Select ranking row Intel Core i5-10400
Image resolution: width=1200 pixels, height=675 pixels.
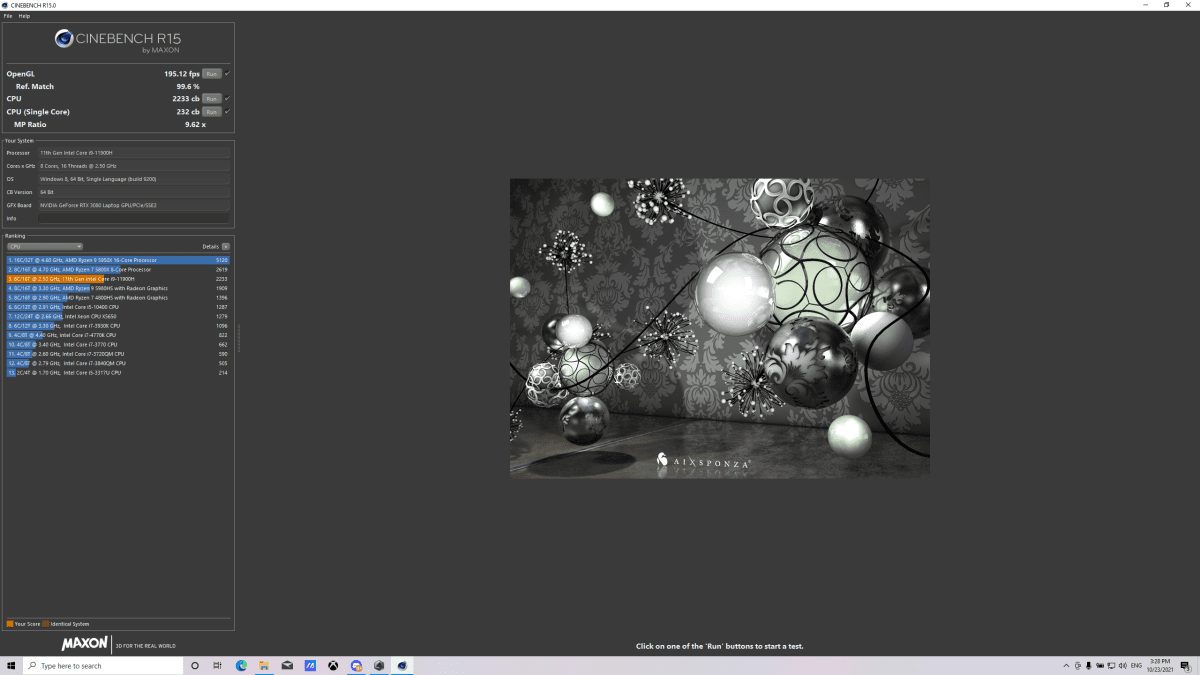118,307
